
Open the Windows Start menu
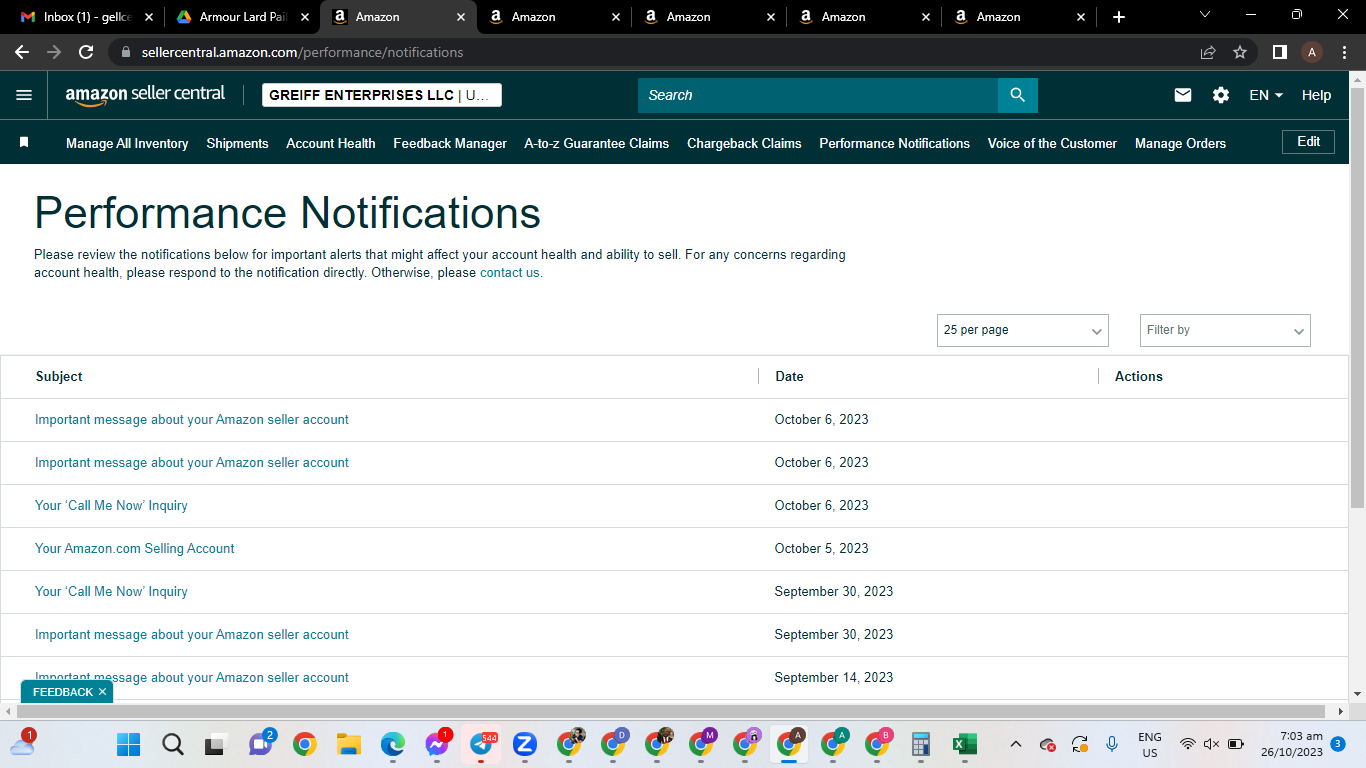tap(129, 744)
